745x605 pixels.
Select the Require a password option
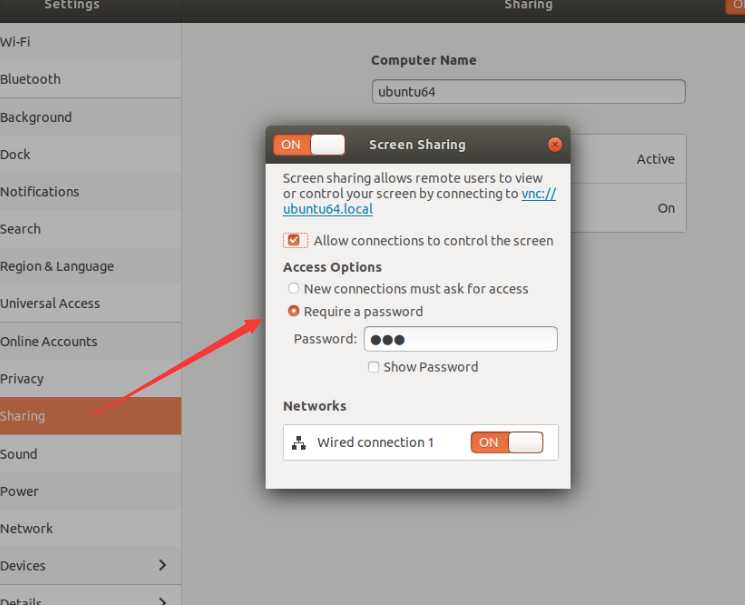[x=294, y=311]
